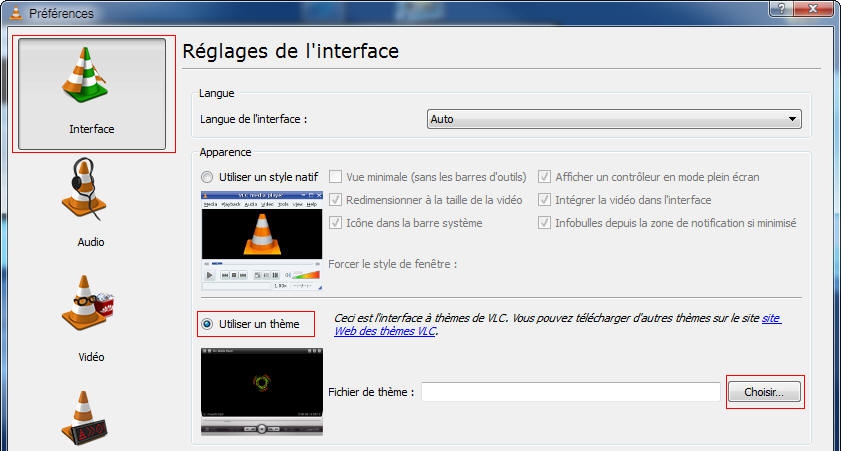
Task: Open the subtitles/OSD cone category icon
Action: pyautogui.click(x=86, y=419)
